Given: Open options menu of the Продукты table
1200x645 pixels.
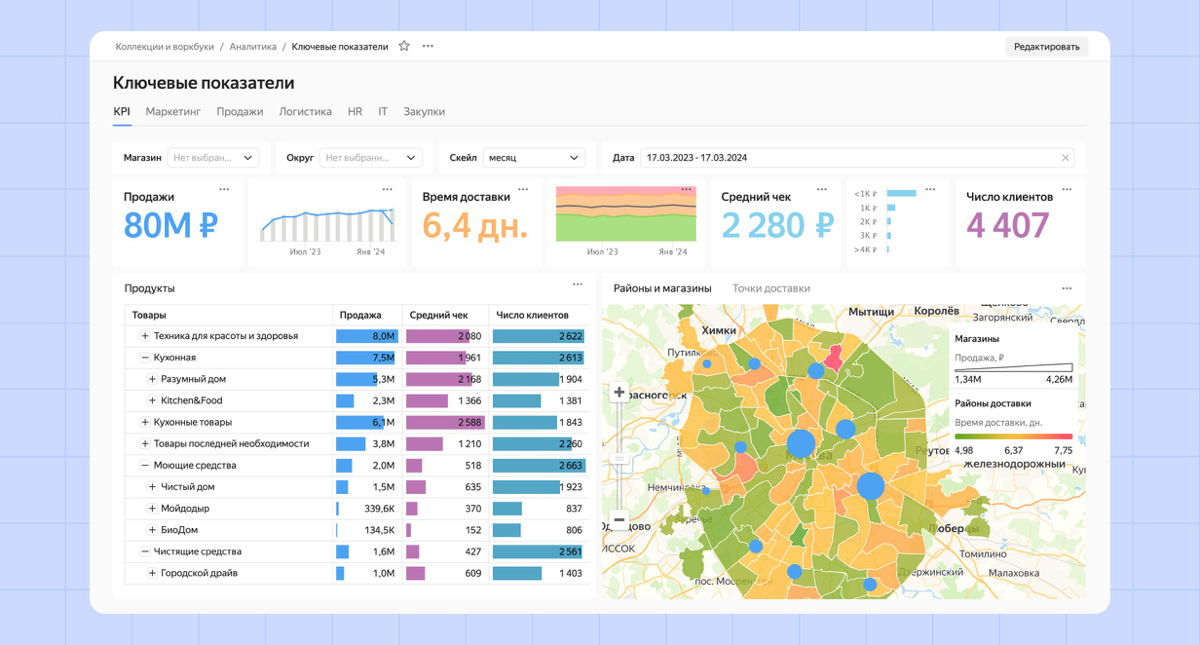Looking at the screenshot, I should click(578, 286).
